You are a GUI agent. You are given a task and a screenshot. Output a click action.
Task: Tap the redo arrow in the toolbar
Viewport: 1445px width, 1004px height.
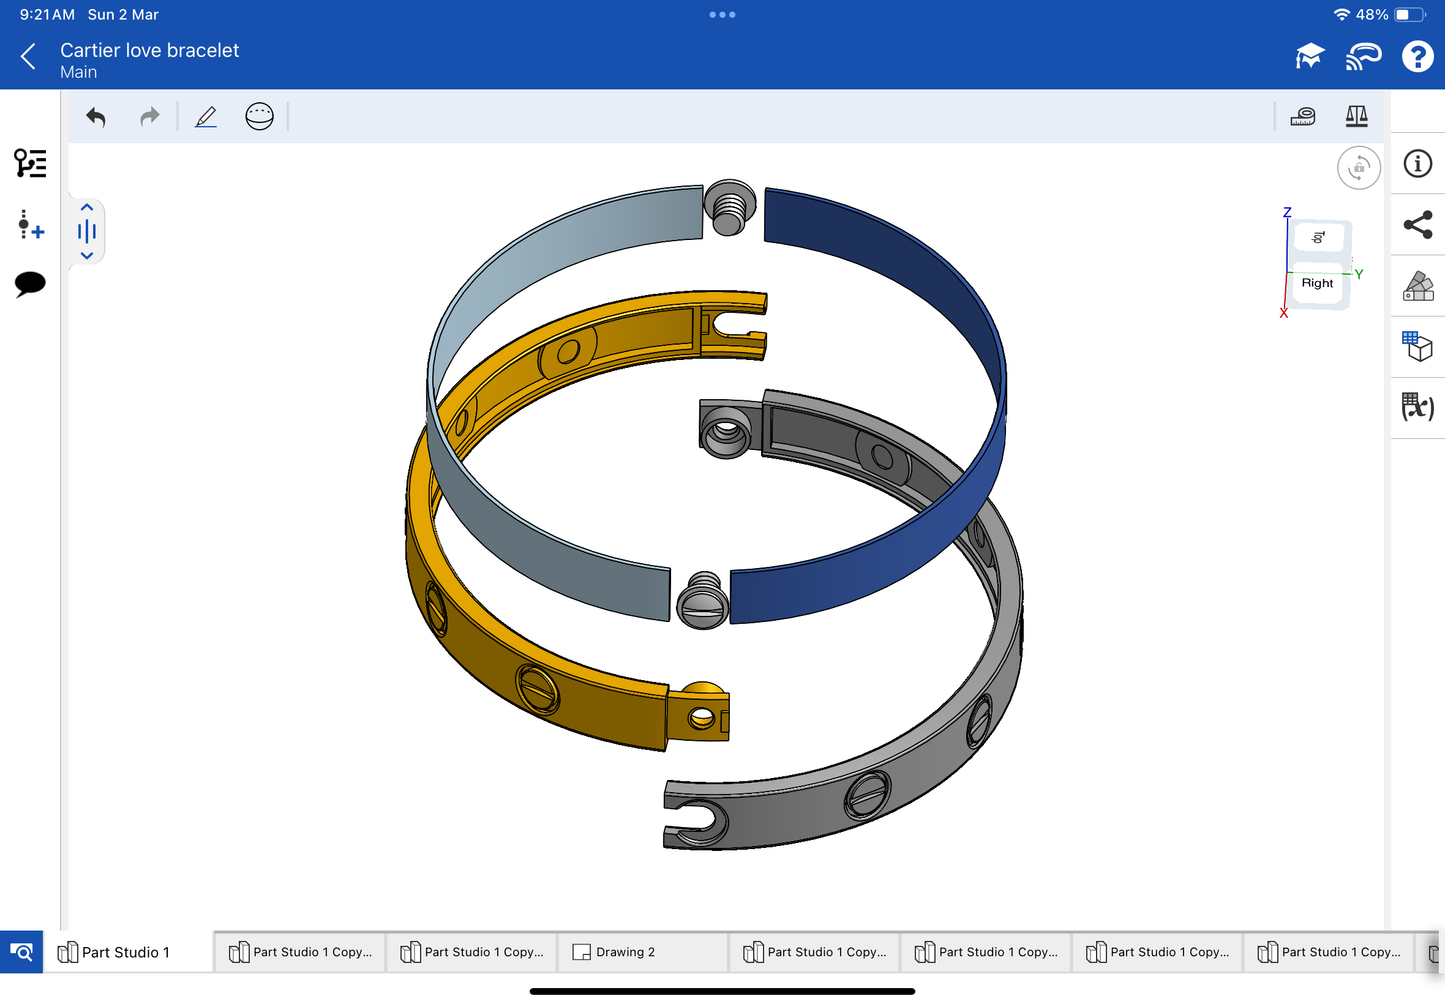149,117
